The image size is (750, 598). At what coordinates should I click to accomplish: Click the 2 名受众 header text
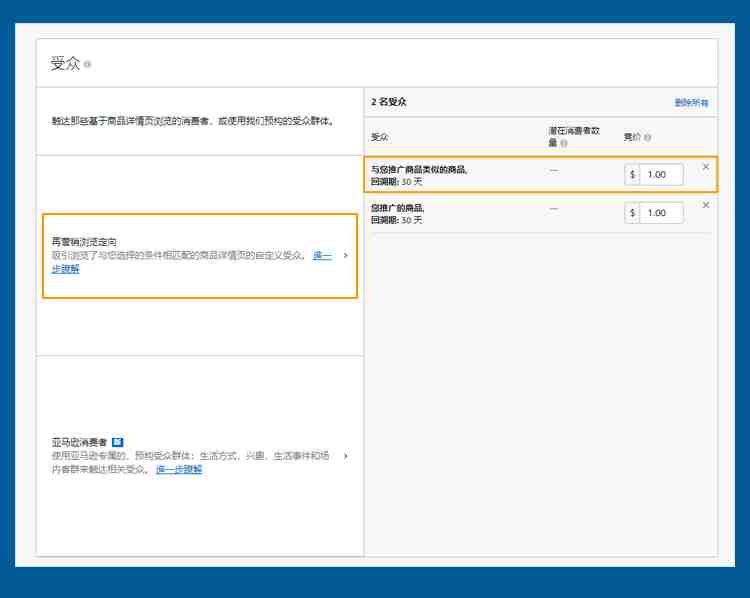(388, 102)
